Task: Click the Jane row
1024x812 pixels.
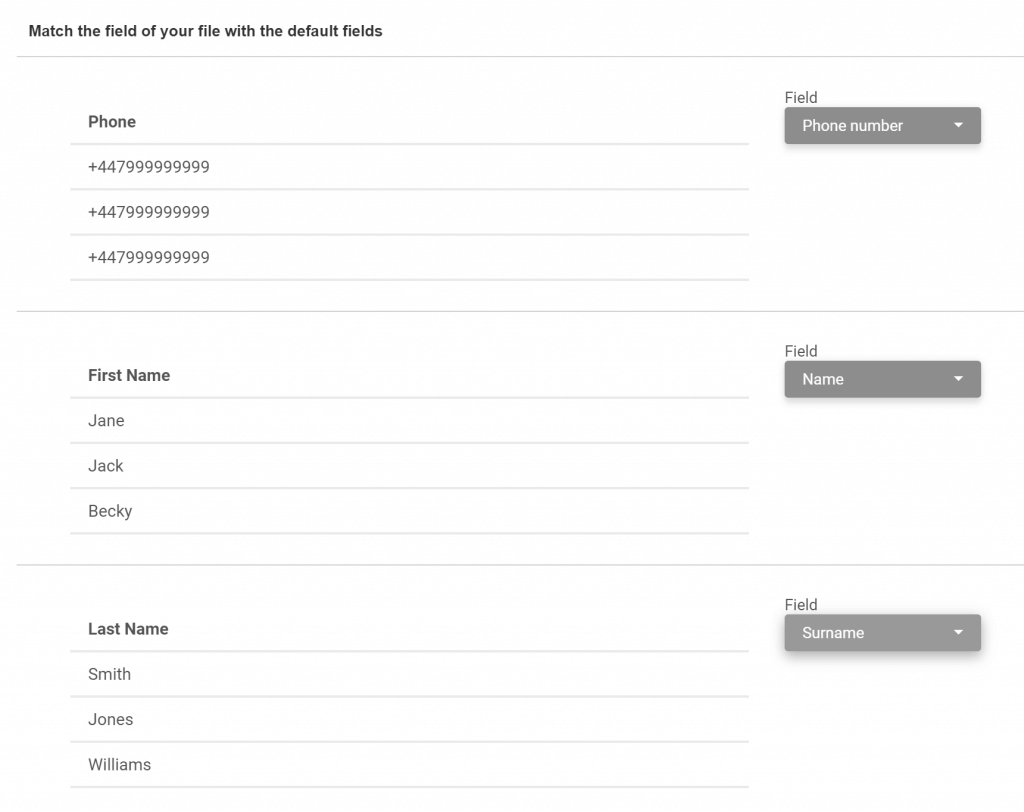Action: 409,420
